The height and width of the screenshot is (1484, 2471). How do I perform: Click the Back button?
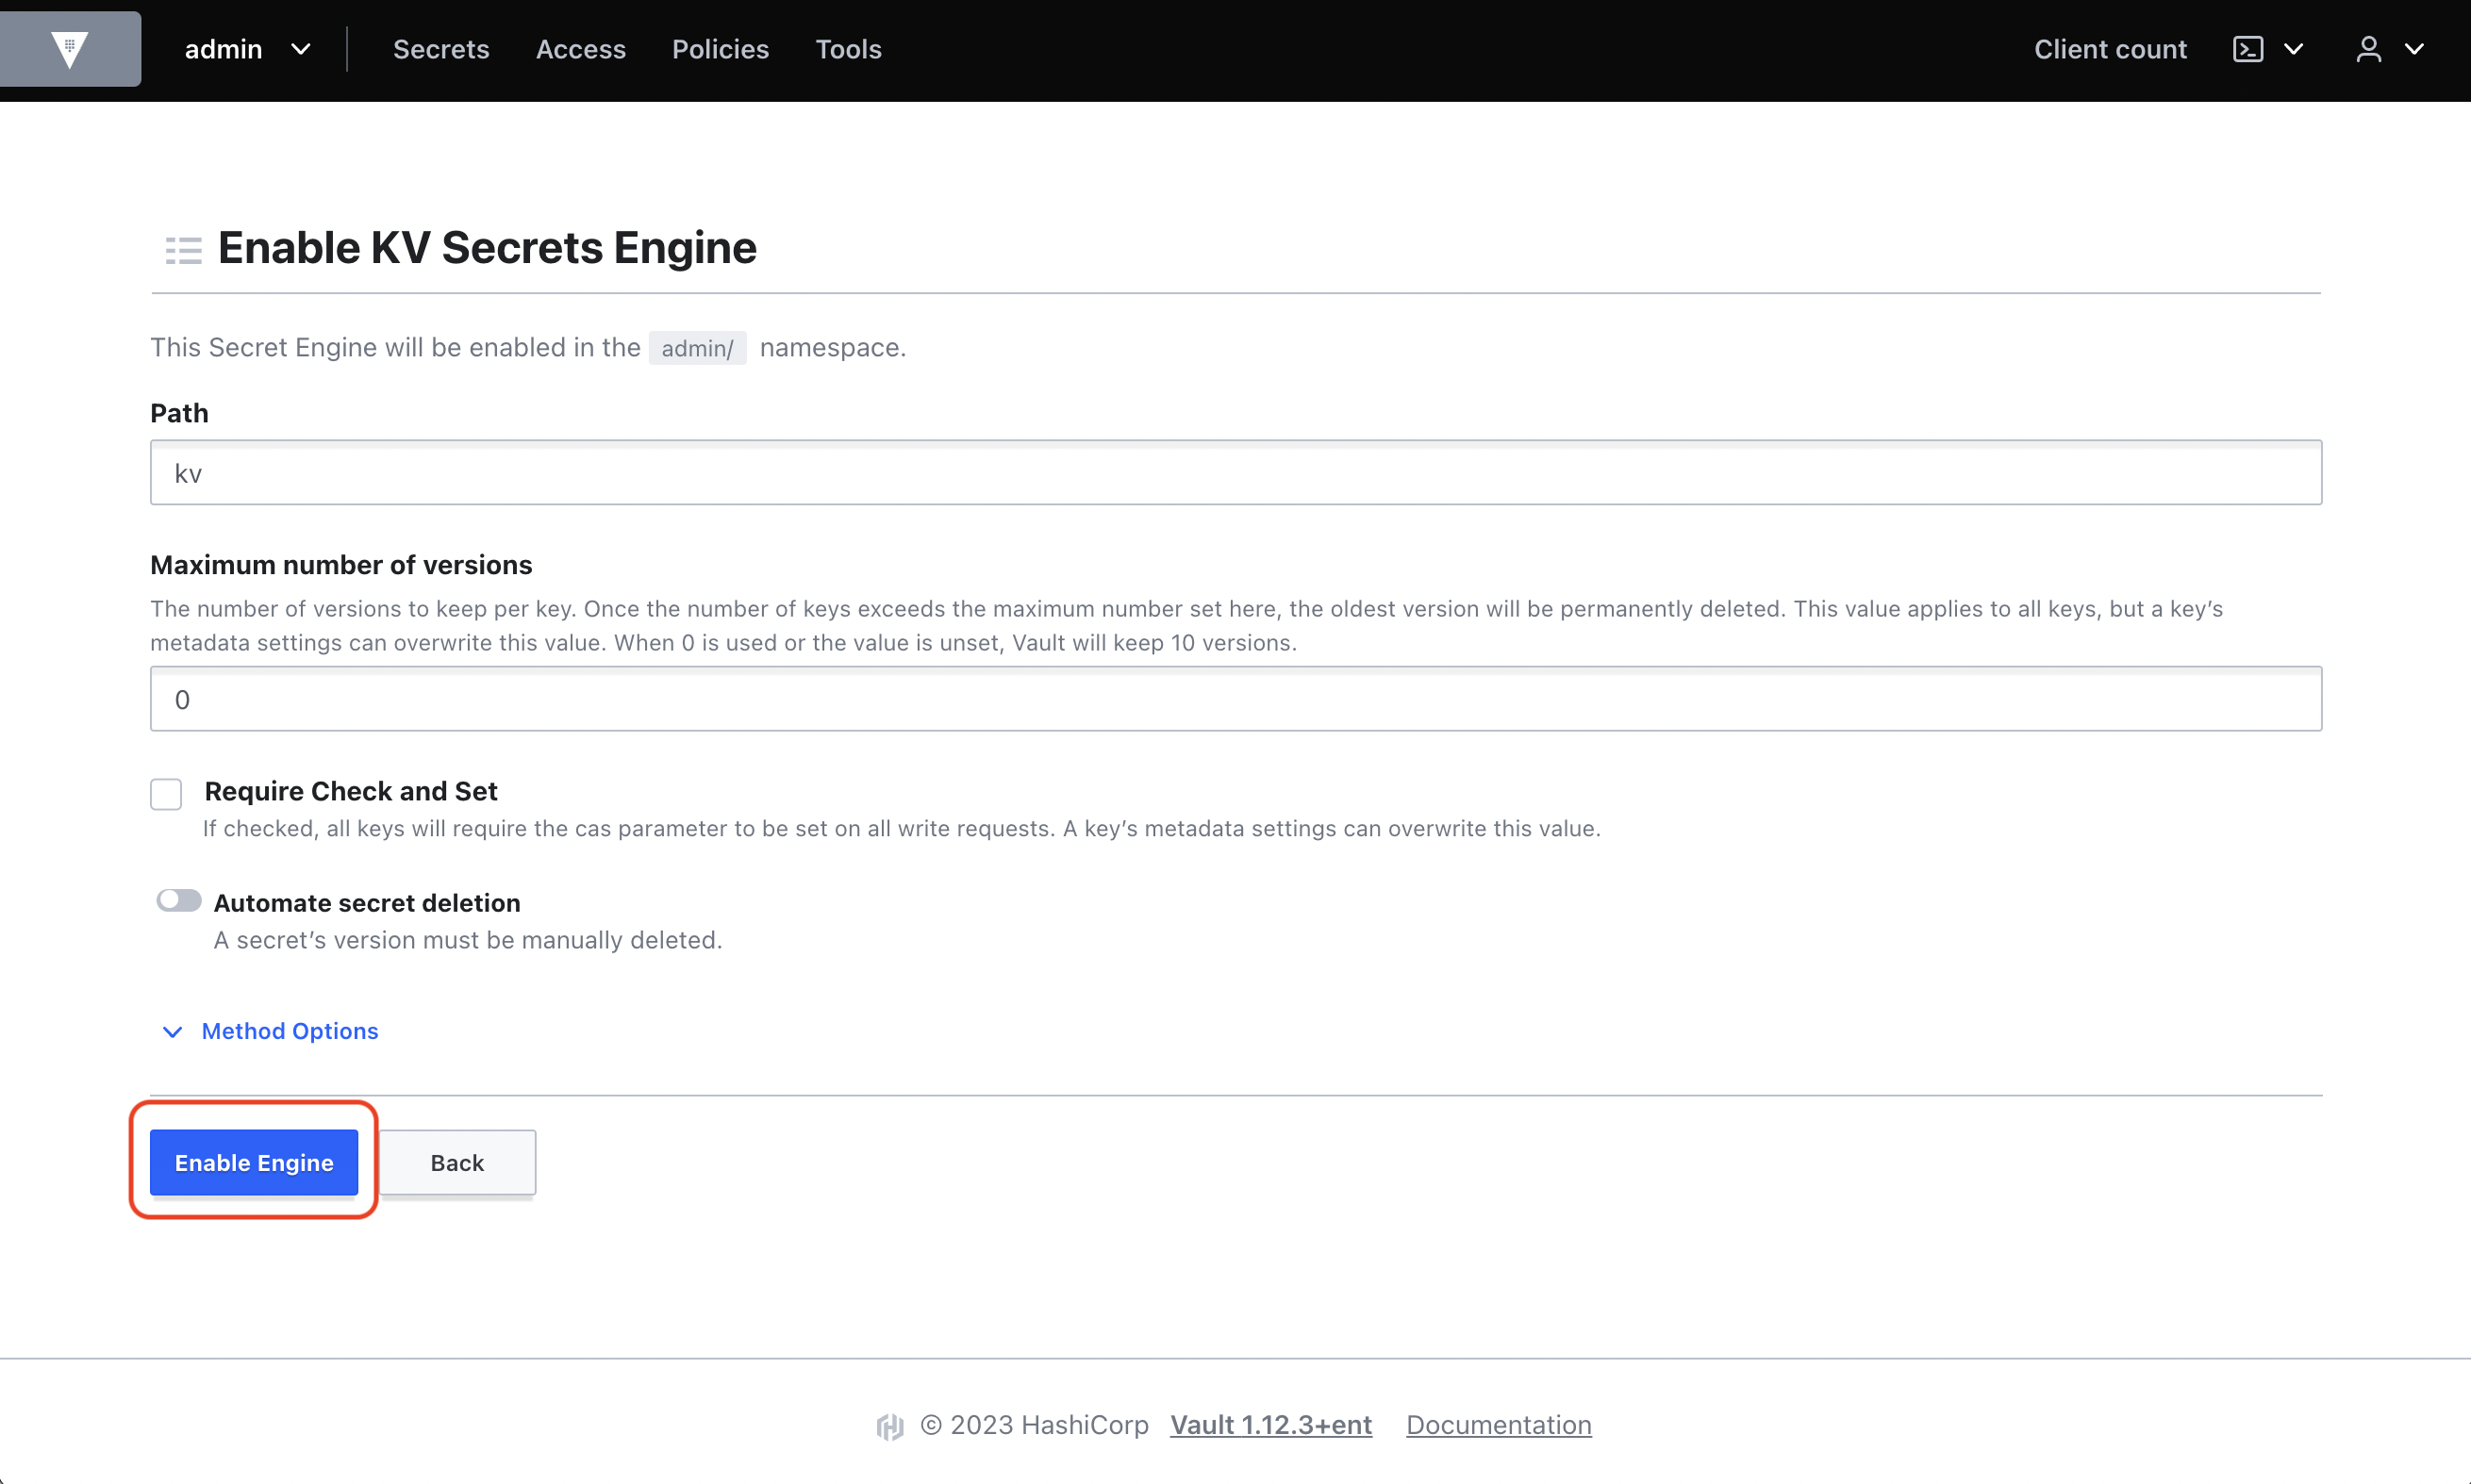coord(457,1162)
